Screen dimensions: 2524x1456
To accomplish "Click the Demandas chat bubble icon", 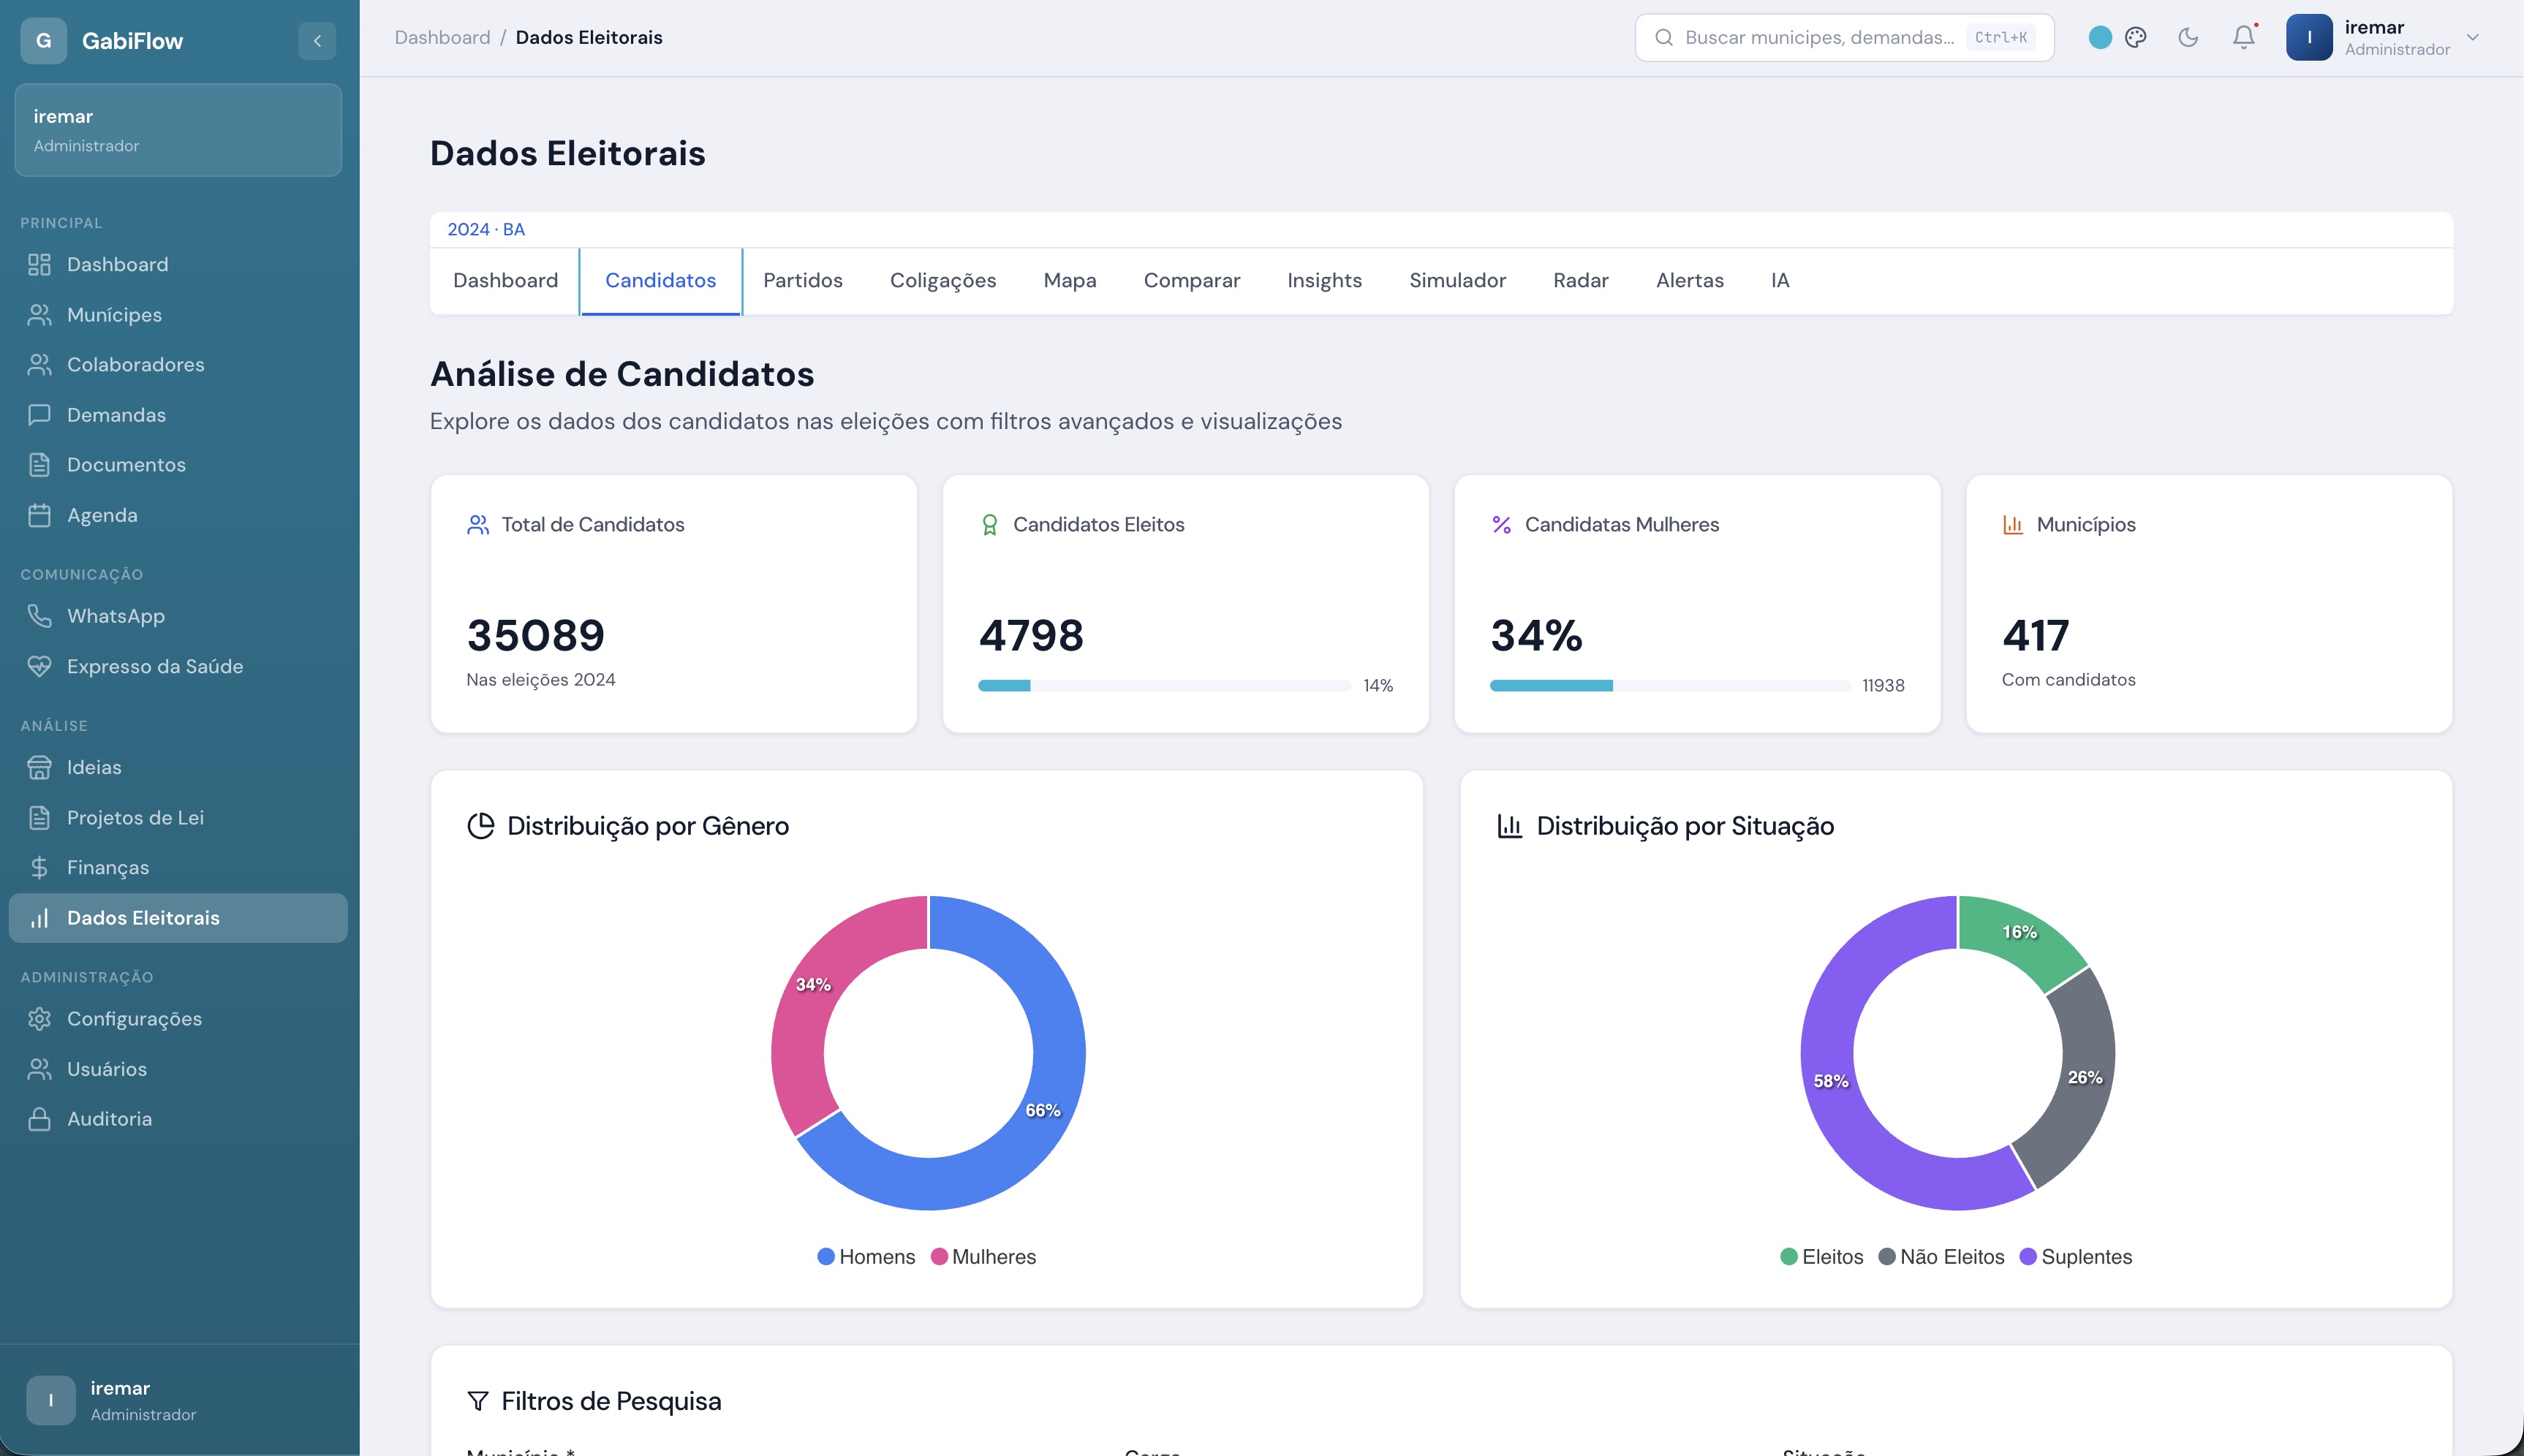I will click(39, 415).
